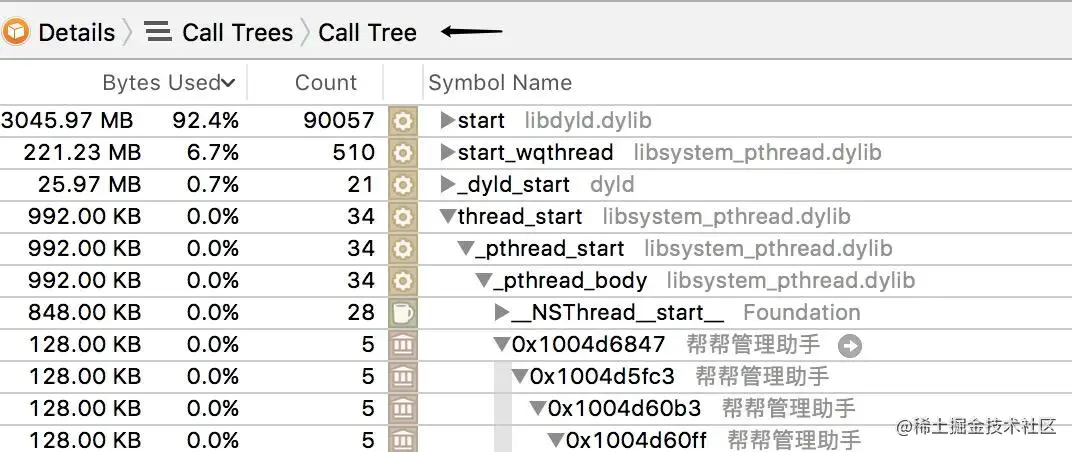Click the start symbol name text
The height and width of the screenshot is (452, 1072).
click(x=481, y=121)
